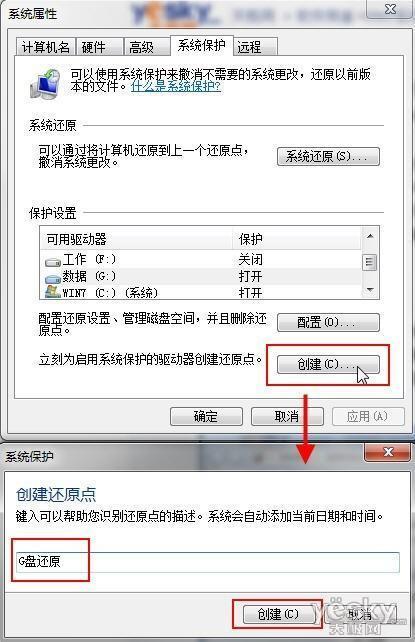415x642 pixels.
Task: Open the 什么是系统保护? help link
Action: [x=176, y=86]
